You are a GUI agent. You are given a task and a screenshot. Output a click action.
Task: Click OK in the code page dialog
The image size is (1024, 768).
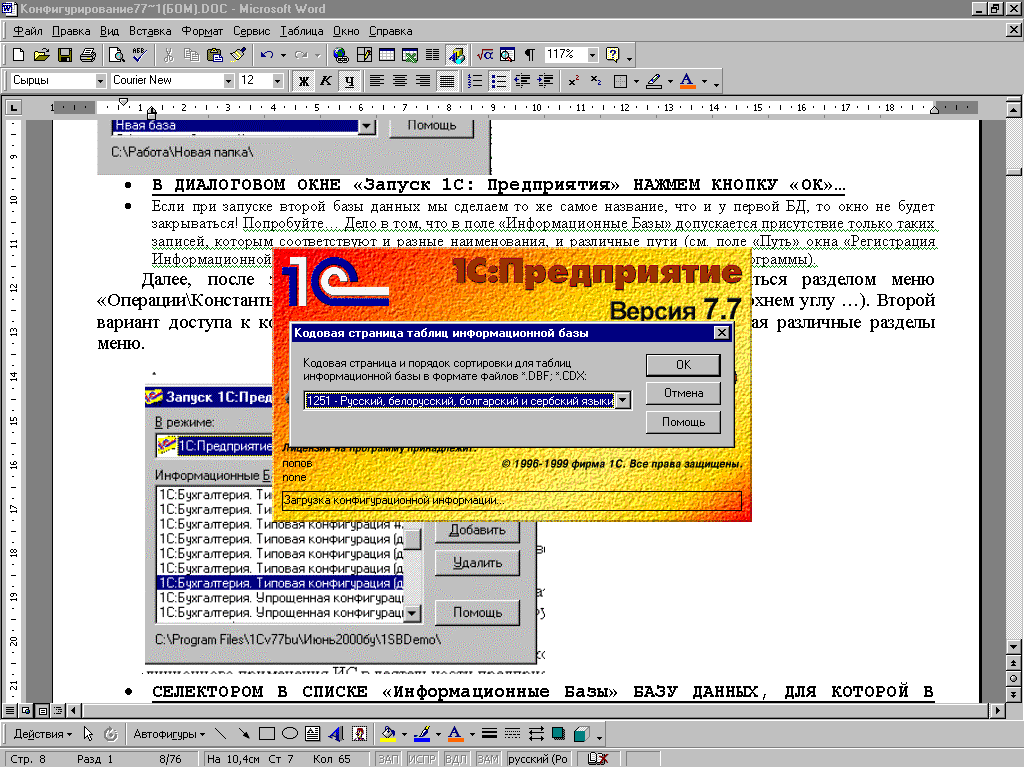(x=683, y=365)
